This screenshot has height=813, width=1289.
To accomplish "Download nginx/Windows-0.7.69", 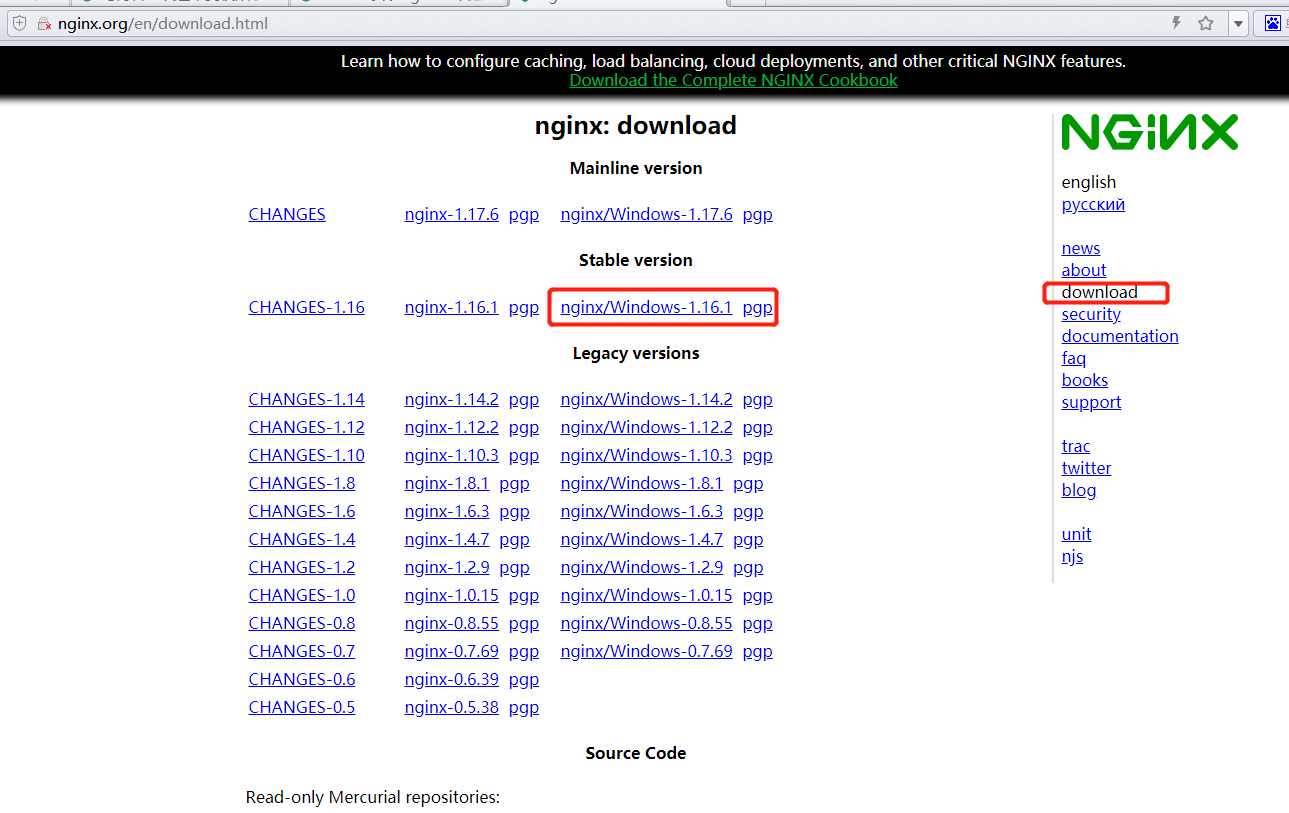I will tap(646, 651).
